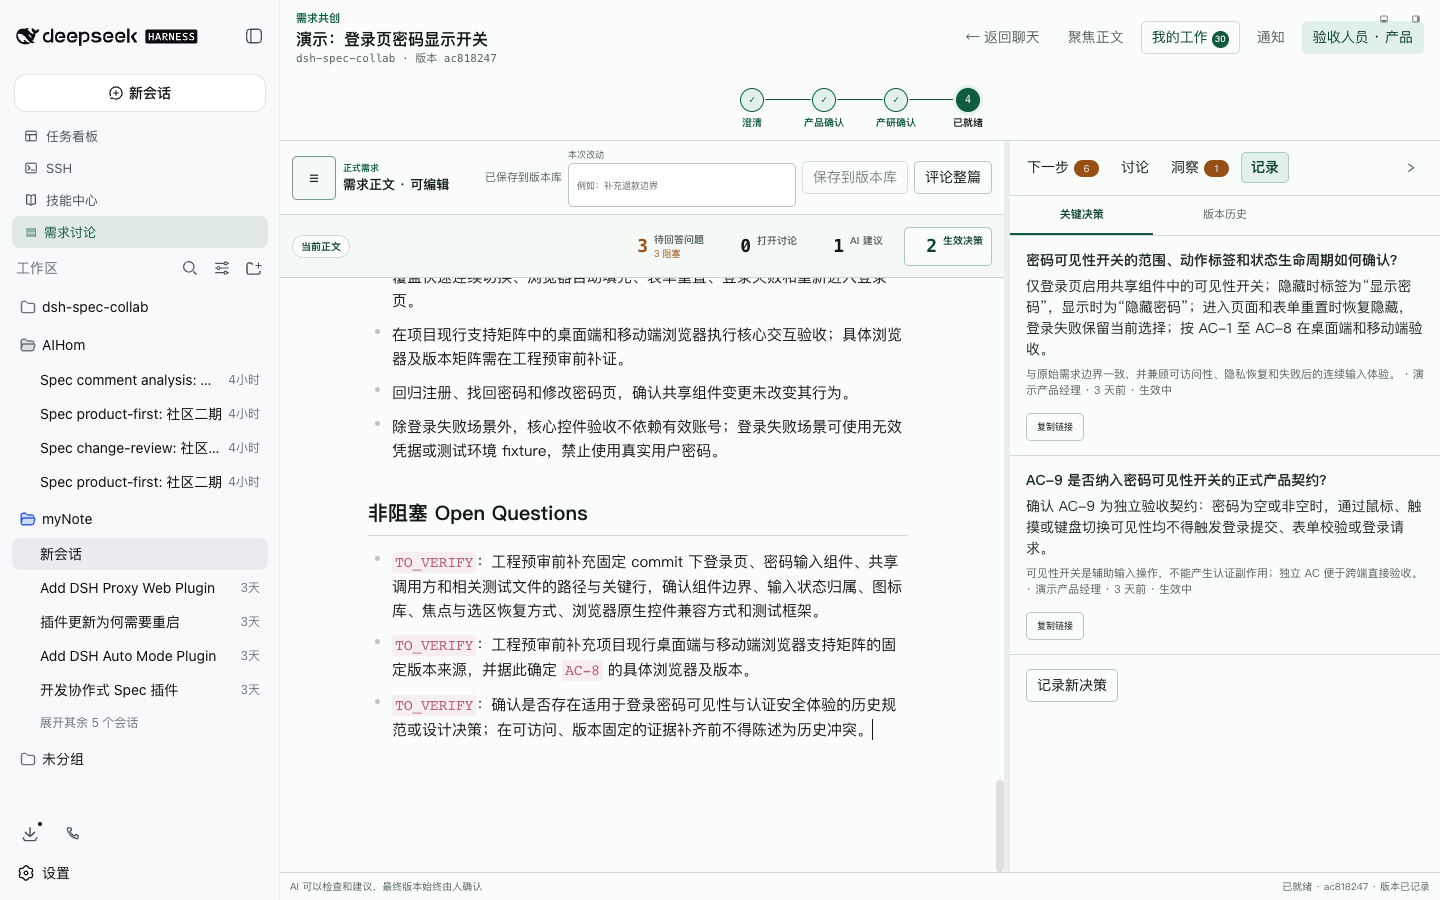Image resolution: width=1440 pixels, height=900 pixels.
Task: Click the download icon at bottom
Action: [x=30, y=833]
